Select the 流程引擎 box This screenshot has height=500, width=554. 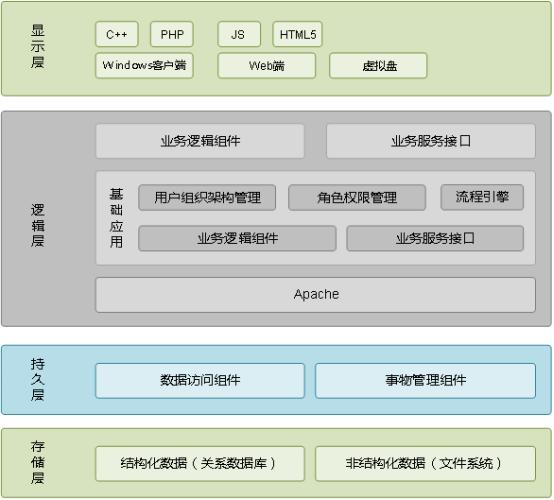[x=482, y=197]
